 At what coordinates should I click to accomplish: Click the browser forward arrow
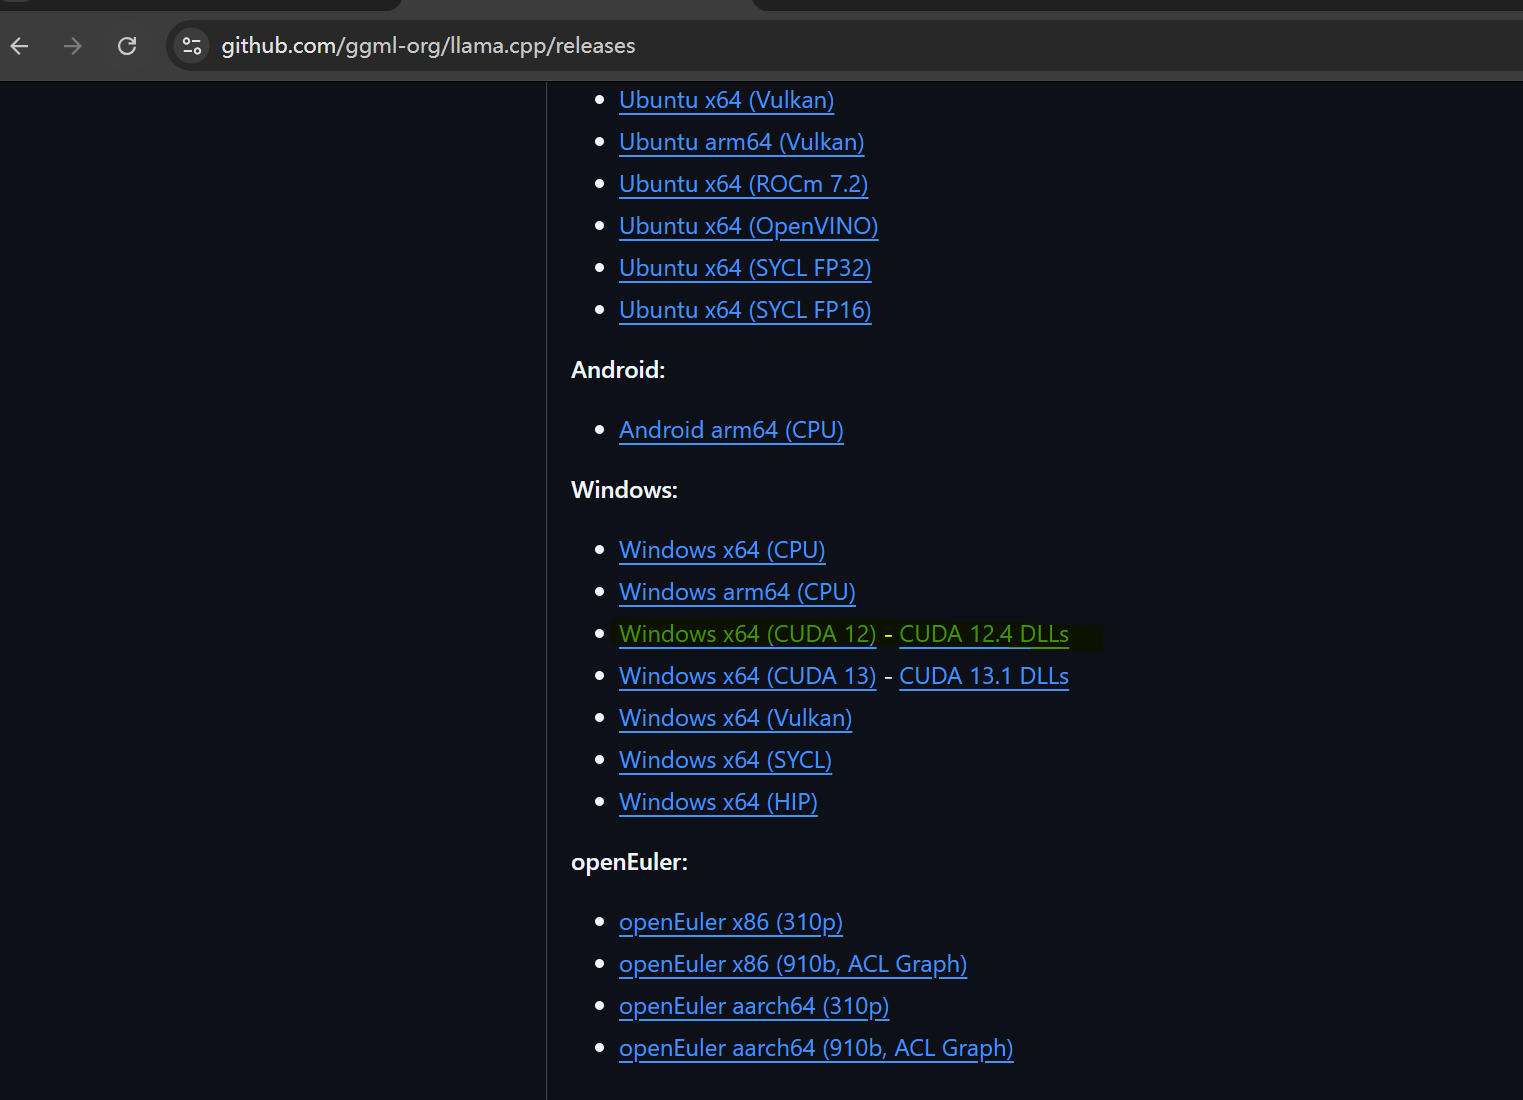(x=72, y=46)
